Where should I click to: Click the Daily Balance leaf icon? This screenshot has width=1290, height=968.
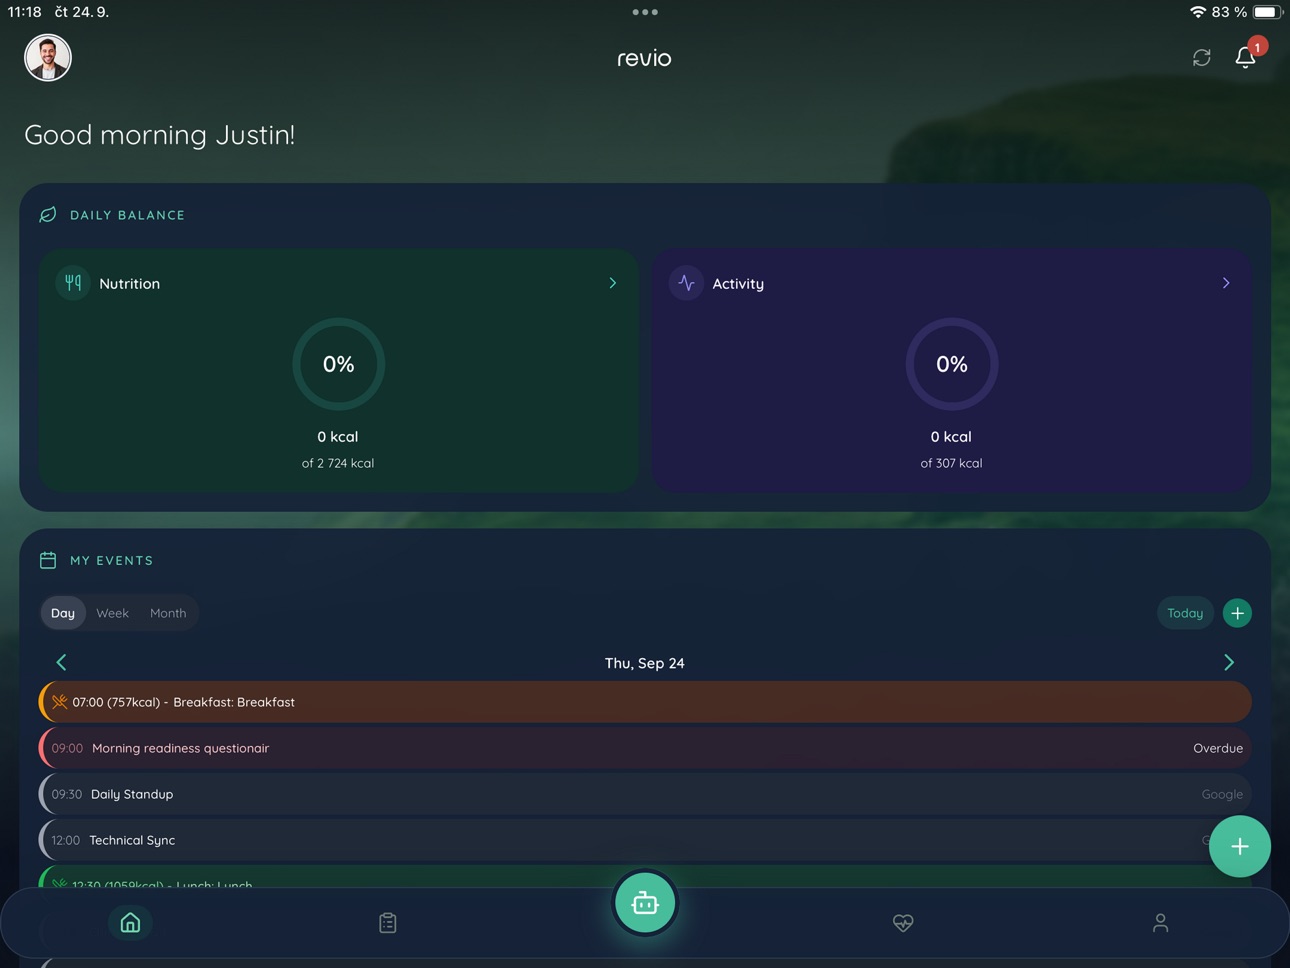pos(48,215)
